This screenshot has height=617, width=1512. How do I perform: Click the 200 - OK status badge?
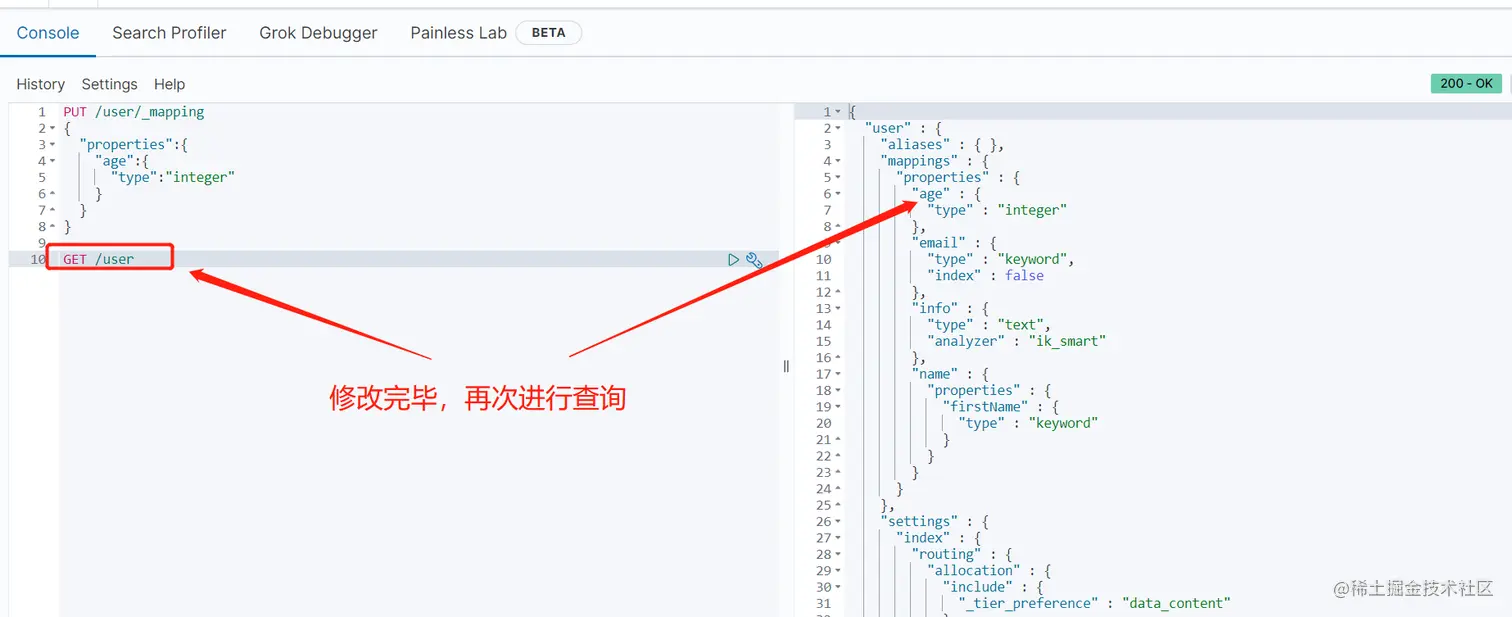(1466, 84)
